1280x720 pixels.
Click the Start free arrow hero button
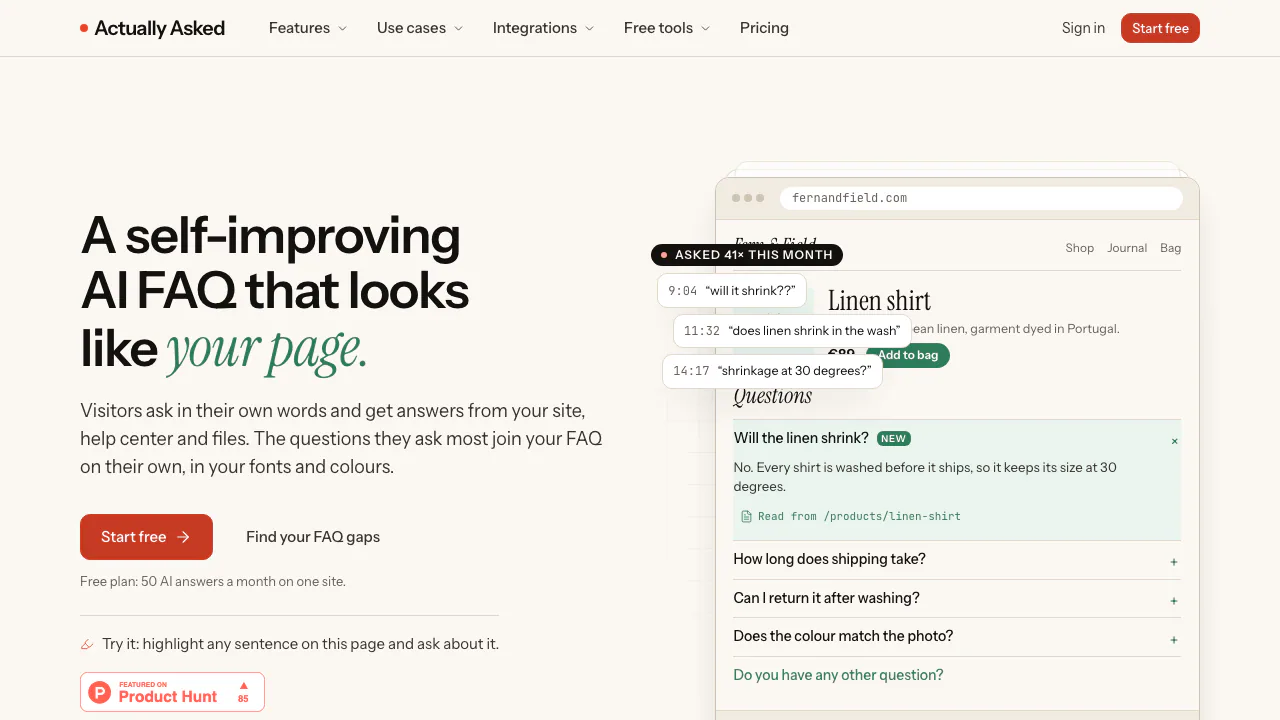click(146, 537)
